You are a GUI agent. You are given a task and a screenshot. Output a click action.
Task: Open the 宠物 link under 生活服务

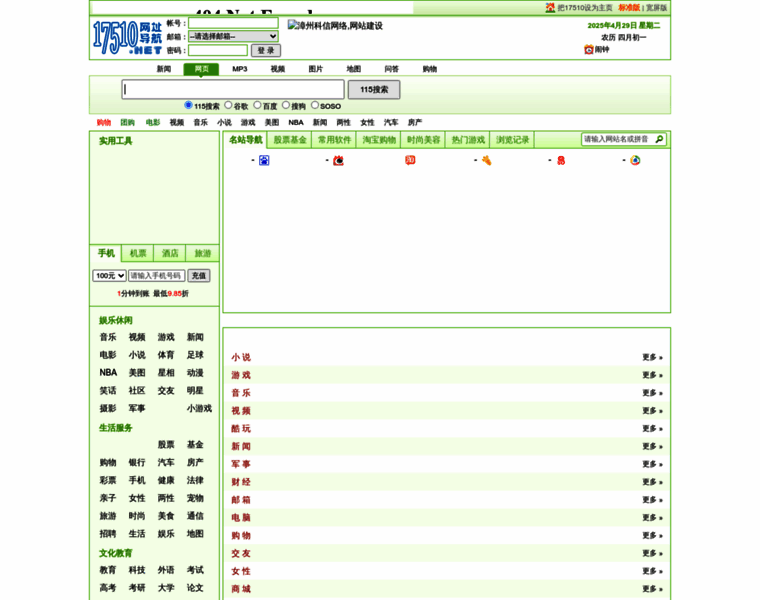coord(195,498)
